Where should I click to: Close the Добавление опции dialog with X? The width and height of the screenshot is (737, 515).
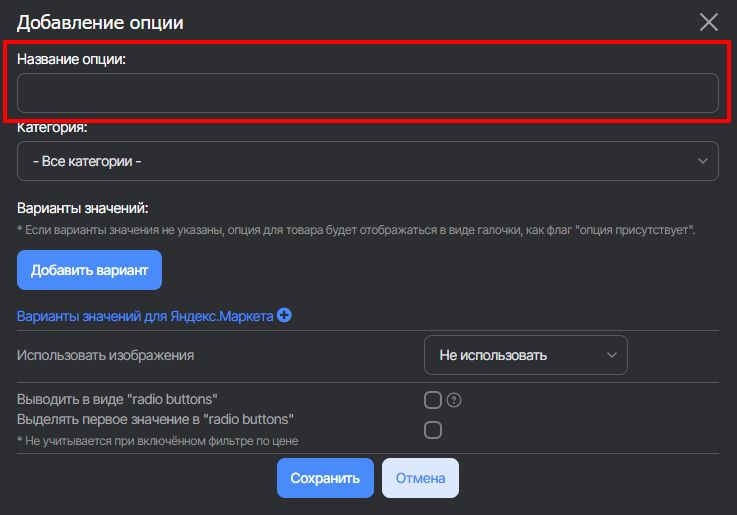click(708, 22)
